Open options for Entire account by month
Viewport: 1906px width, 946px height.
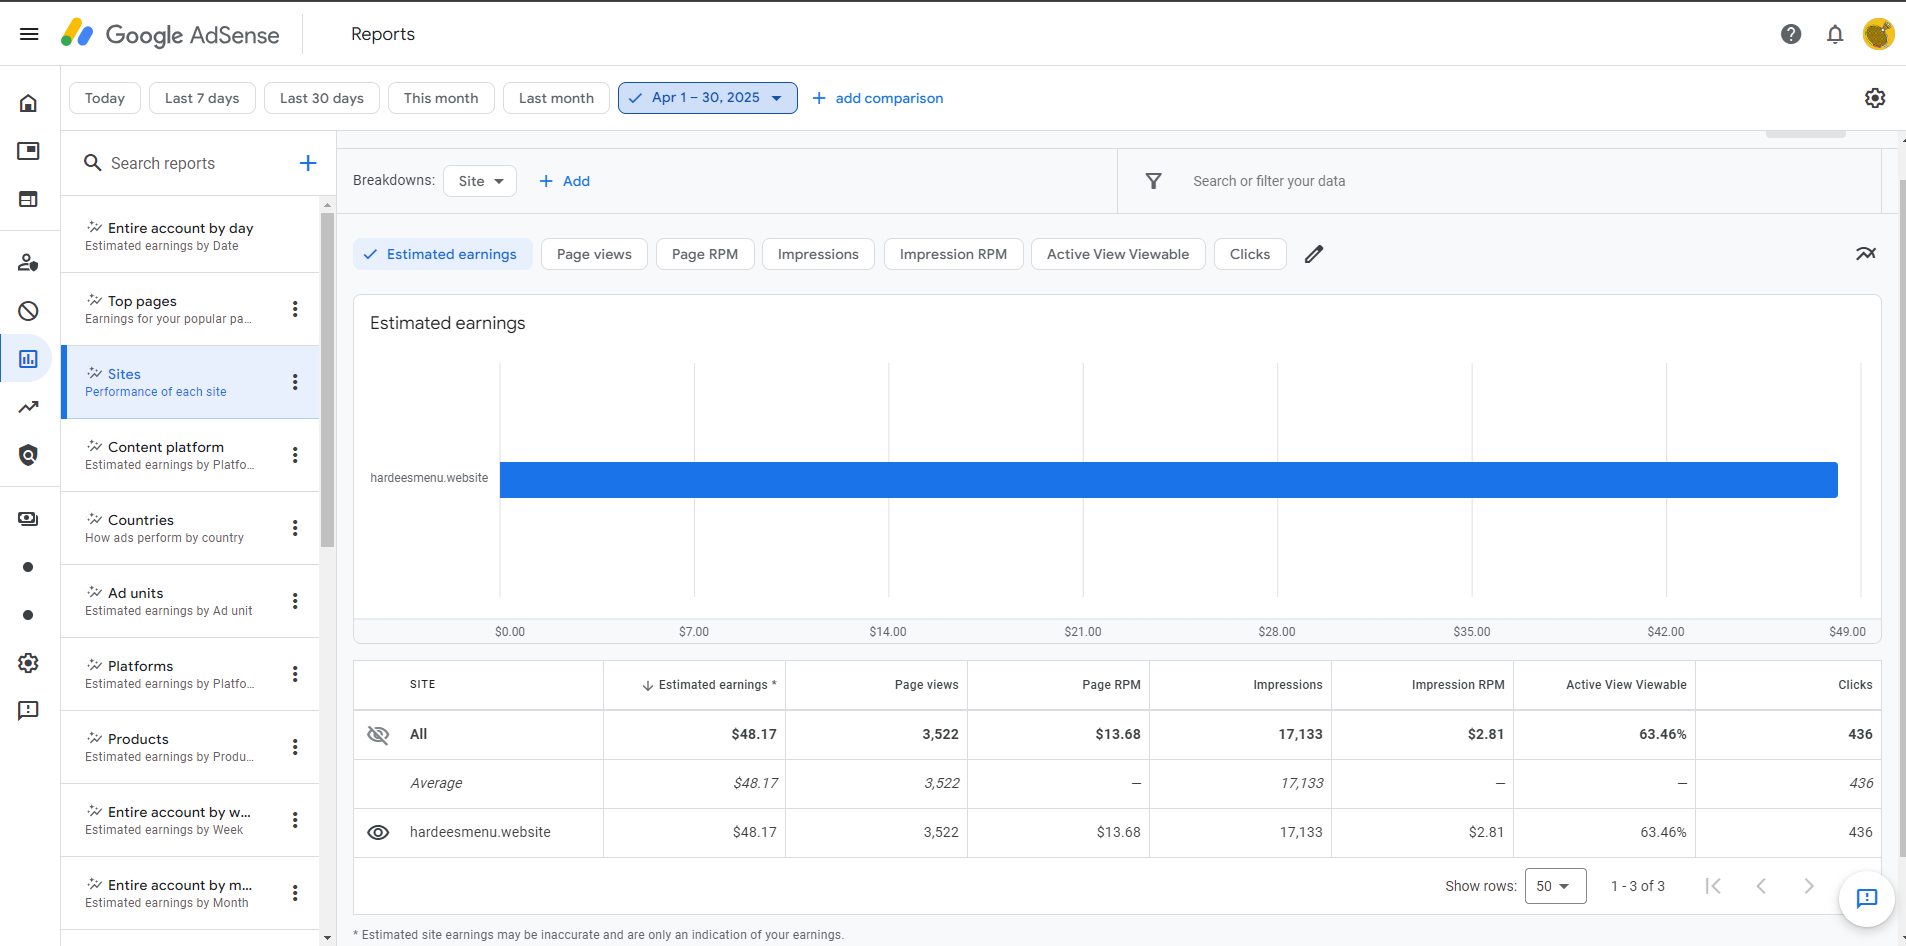[x=295, y=893]
